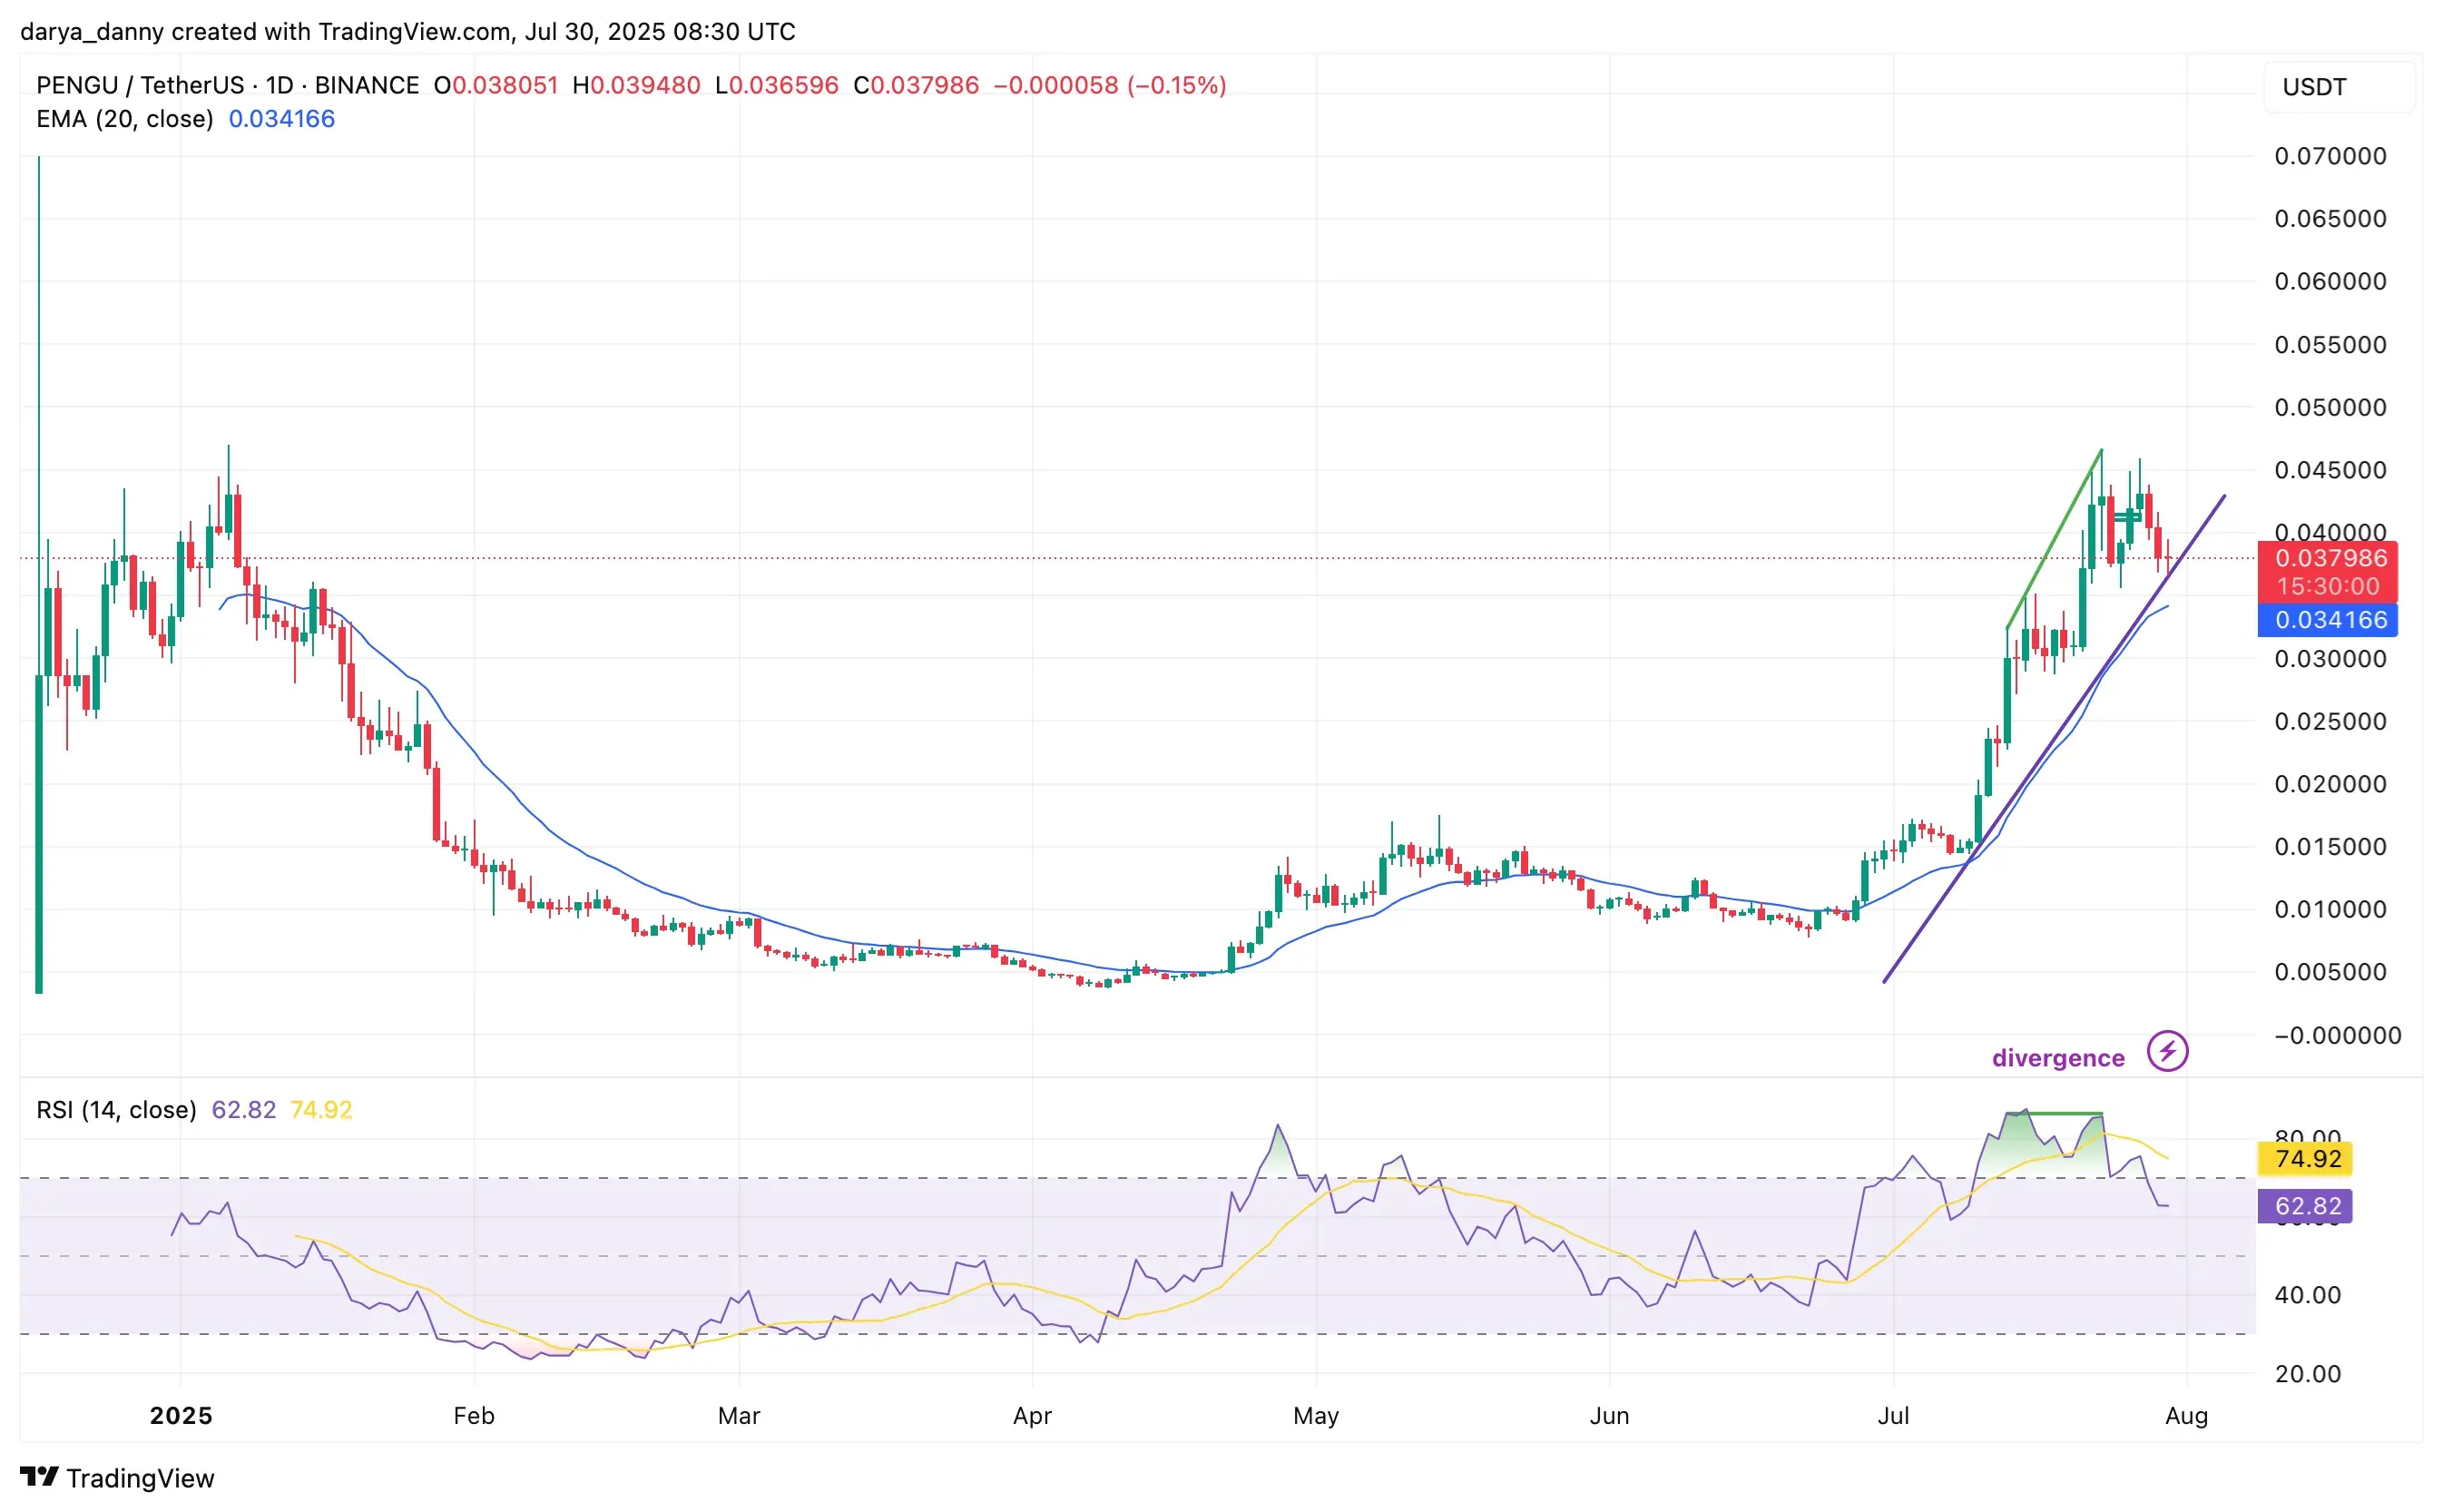
Task: Click the 20.00 label on the RSI axis
Action: [2307, 1374]
